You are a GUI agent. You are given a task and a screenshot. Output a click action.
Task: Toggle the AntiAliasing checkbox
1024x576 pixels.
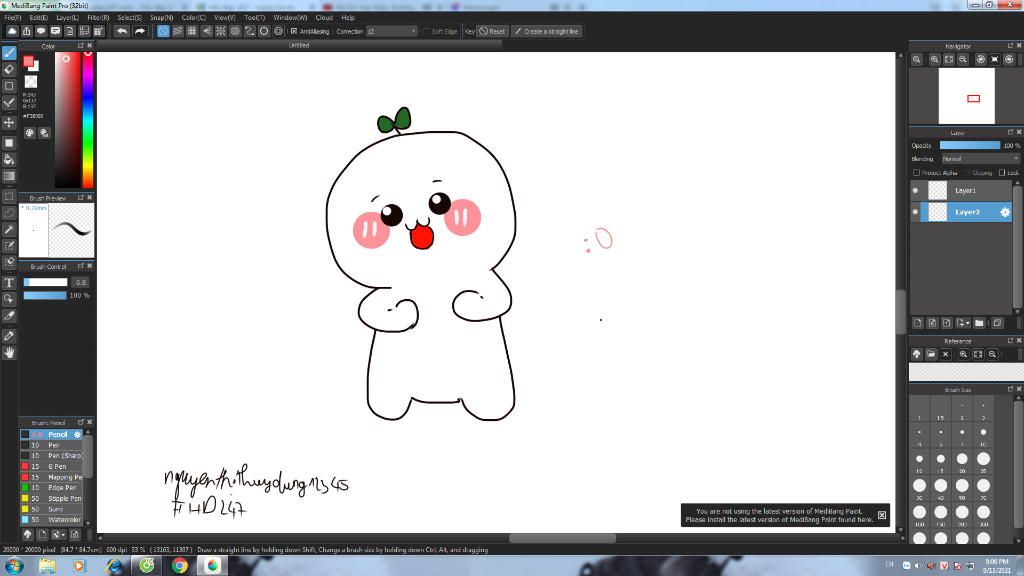tap(294, 31)
